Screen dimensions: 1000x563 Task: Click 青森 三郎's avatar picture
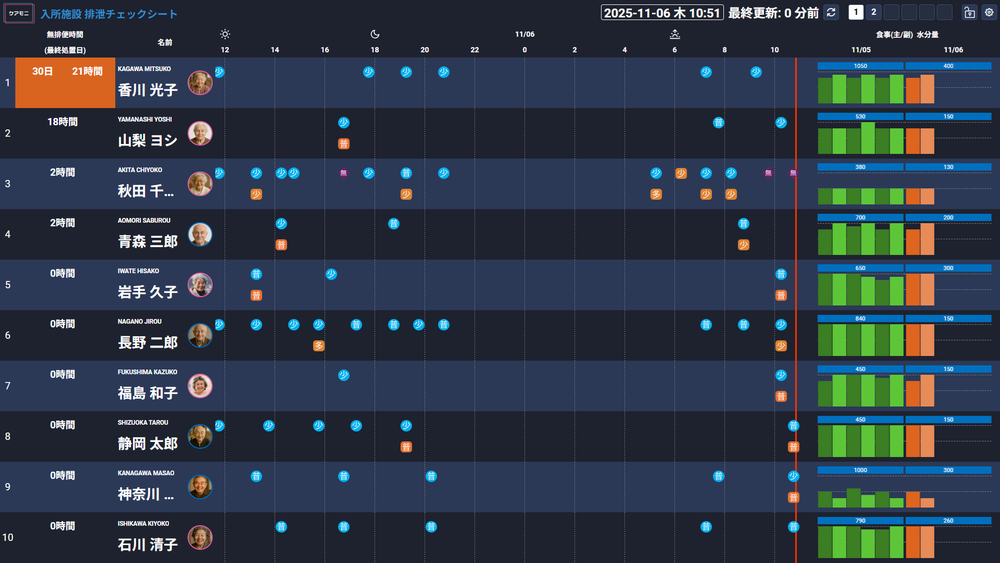200,234
